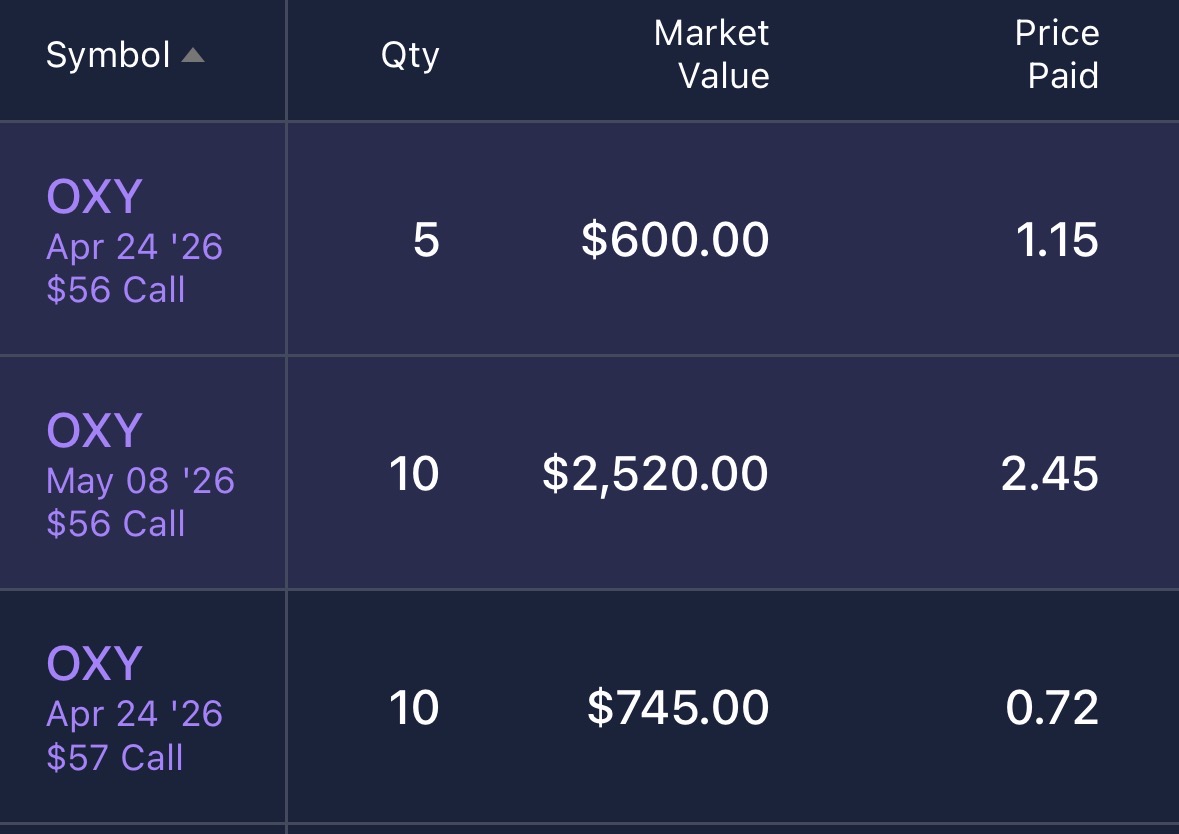This screenshot has width=1179, height=834.
Task: Click quantity 5 in first OXY row
Action: click(x=426, y=241)
